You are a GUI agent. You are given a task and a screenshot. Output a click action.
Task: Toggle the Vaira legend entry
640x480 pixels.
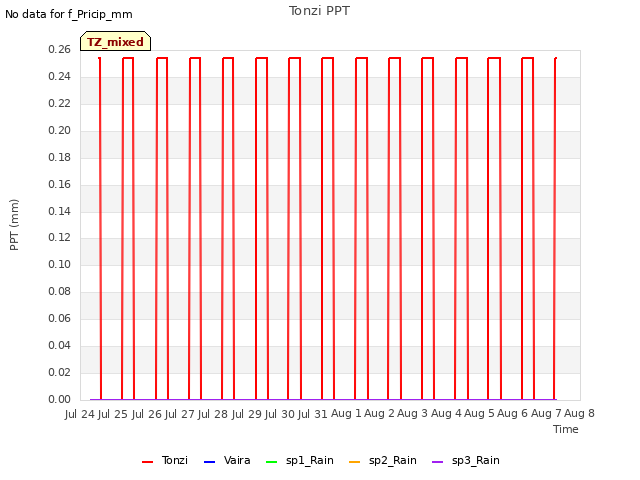[227, 460]
